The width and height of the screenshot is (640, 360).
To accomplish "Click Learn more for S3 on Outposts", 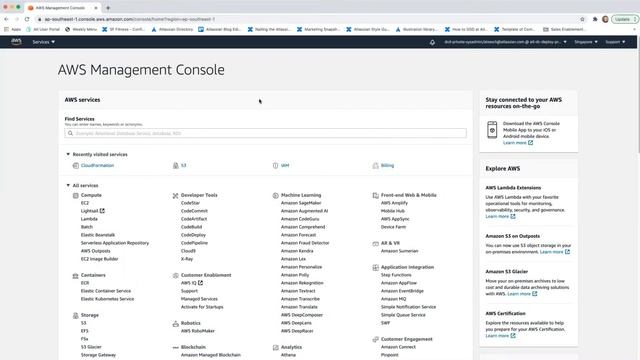I will (x=555, y=252).
